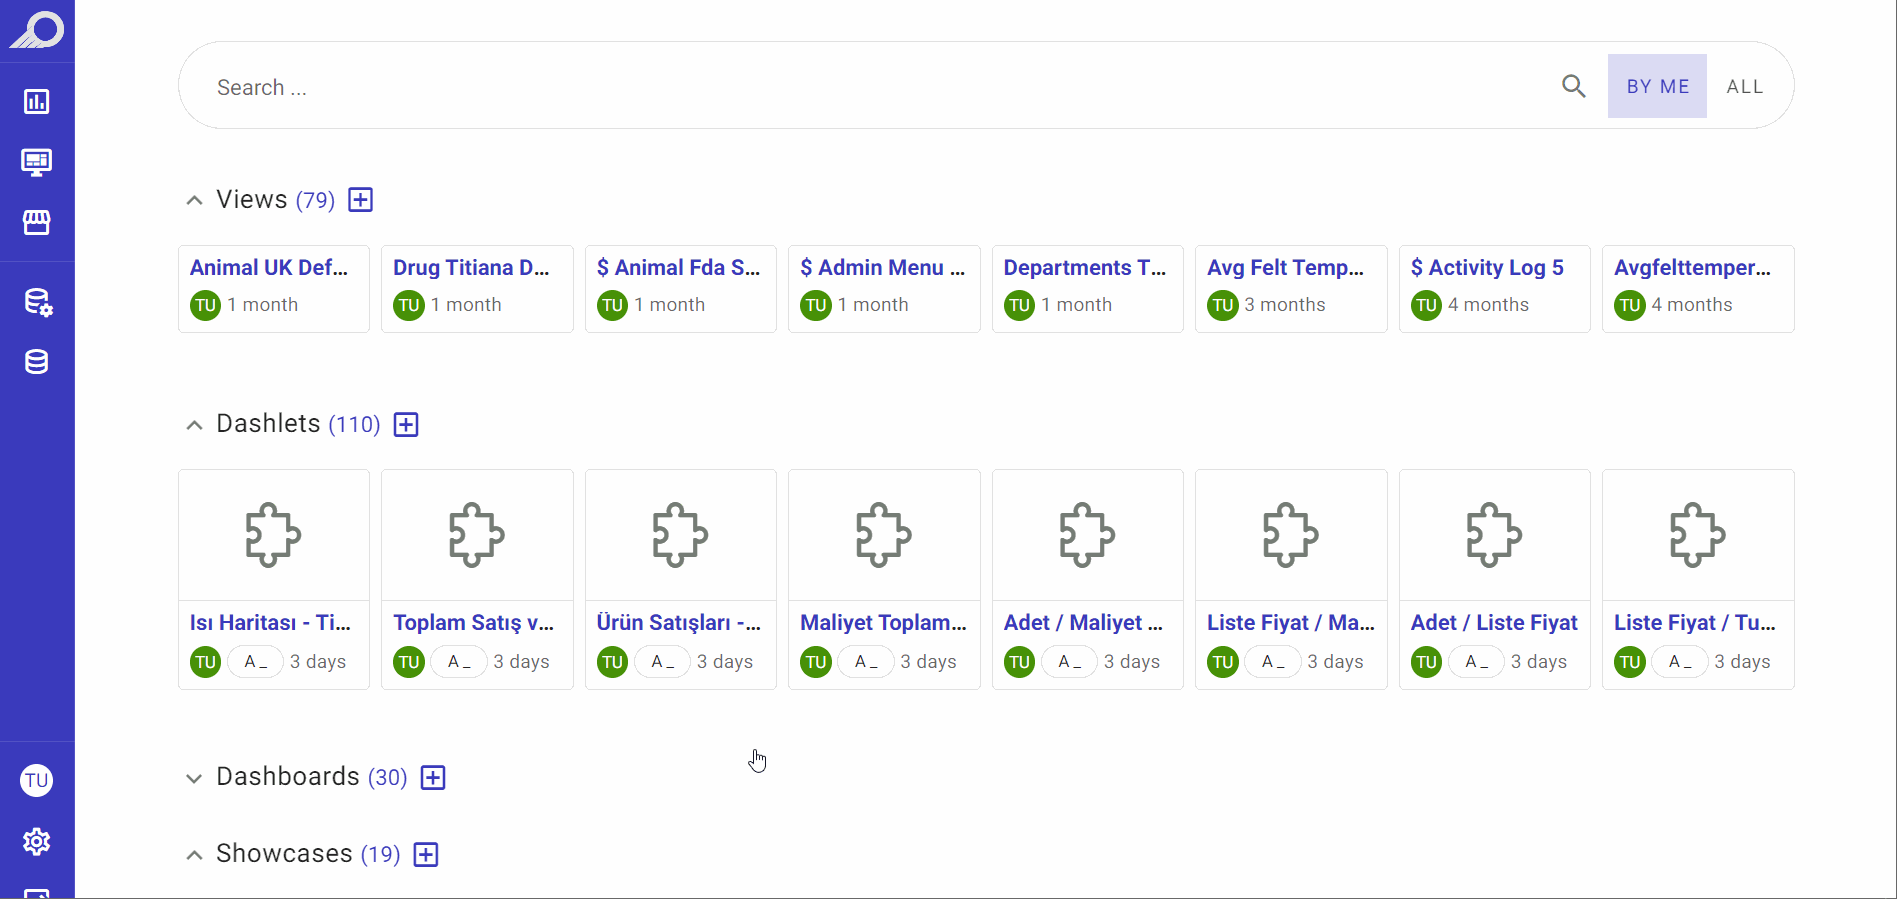Open the chart analytics sidebar icon
The width and height of the screenshot is (1897, 899).
(37, 101)
